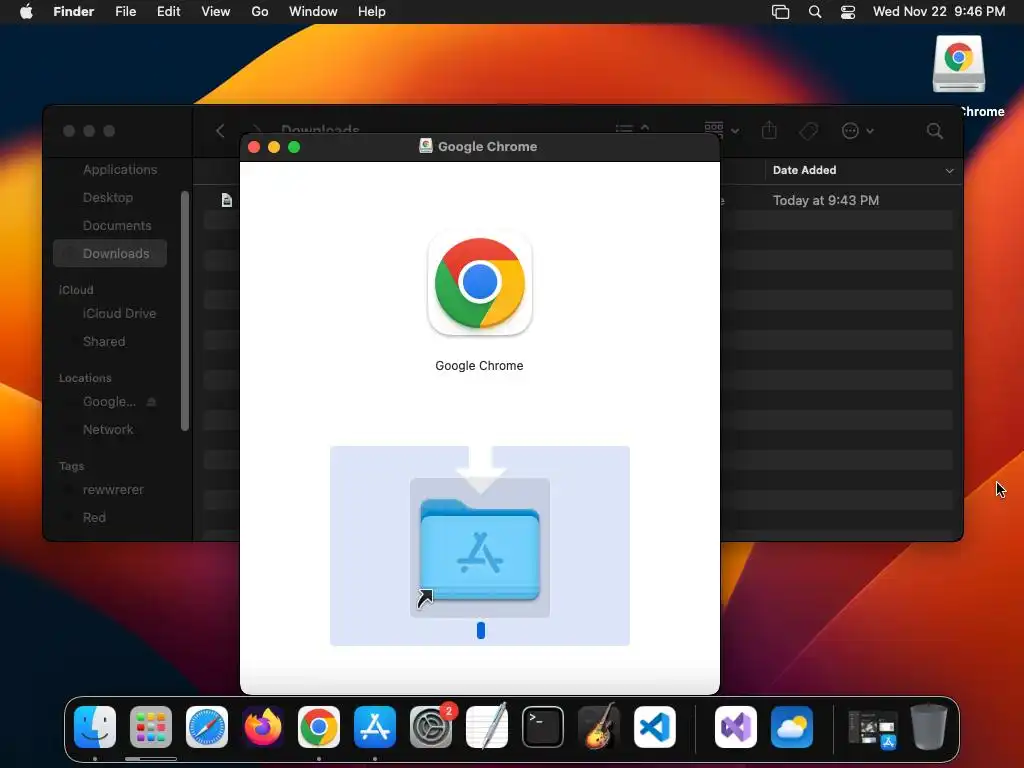The width and height of the screenshot is (1024, 768).
Task: Select the Red tag in sidebar
Action: tap(94, 518)
